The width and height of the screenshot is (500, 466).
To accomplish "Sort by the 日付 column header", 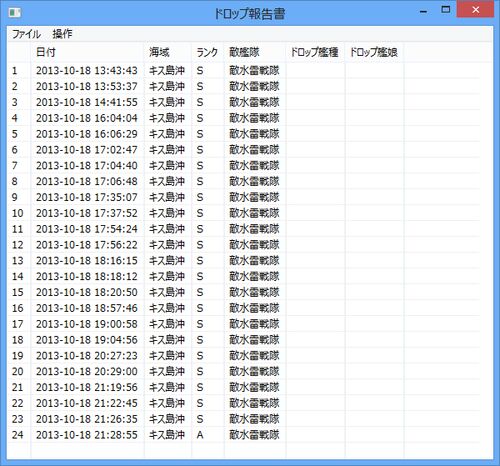I will pos(88,52).
